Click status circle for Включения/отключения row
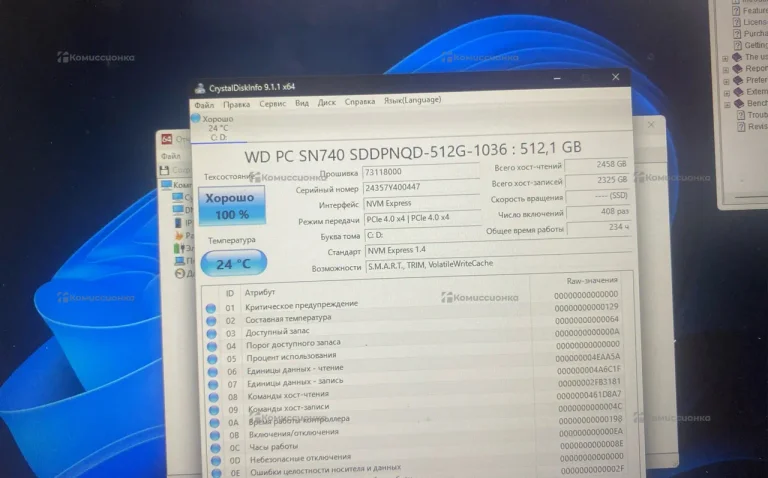The height and width of the screenshot is (478, 768). point(215,435)
